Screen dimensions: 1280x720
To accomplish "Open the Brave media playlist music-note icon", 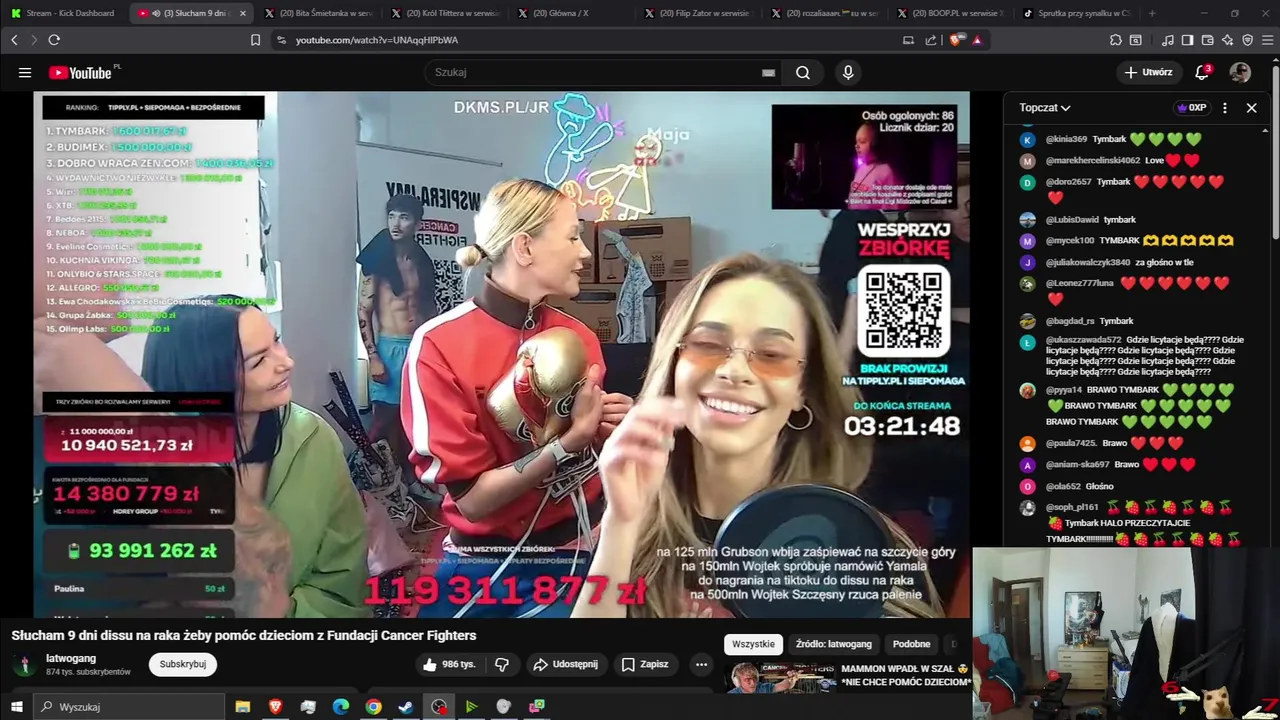I will tap(1168, 40).
